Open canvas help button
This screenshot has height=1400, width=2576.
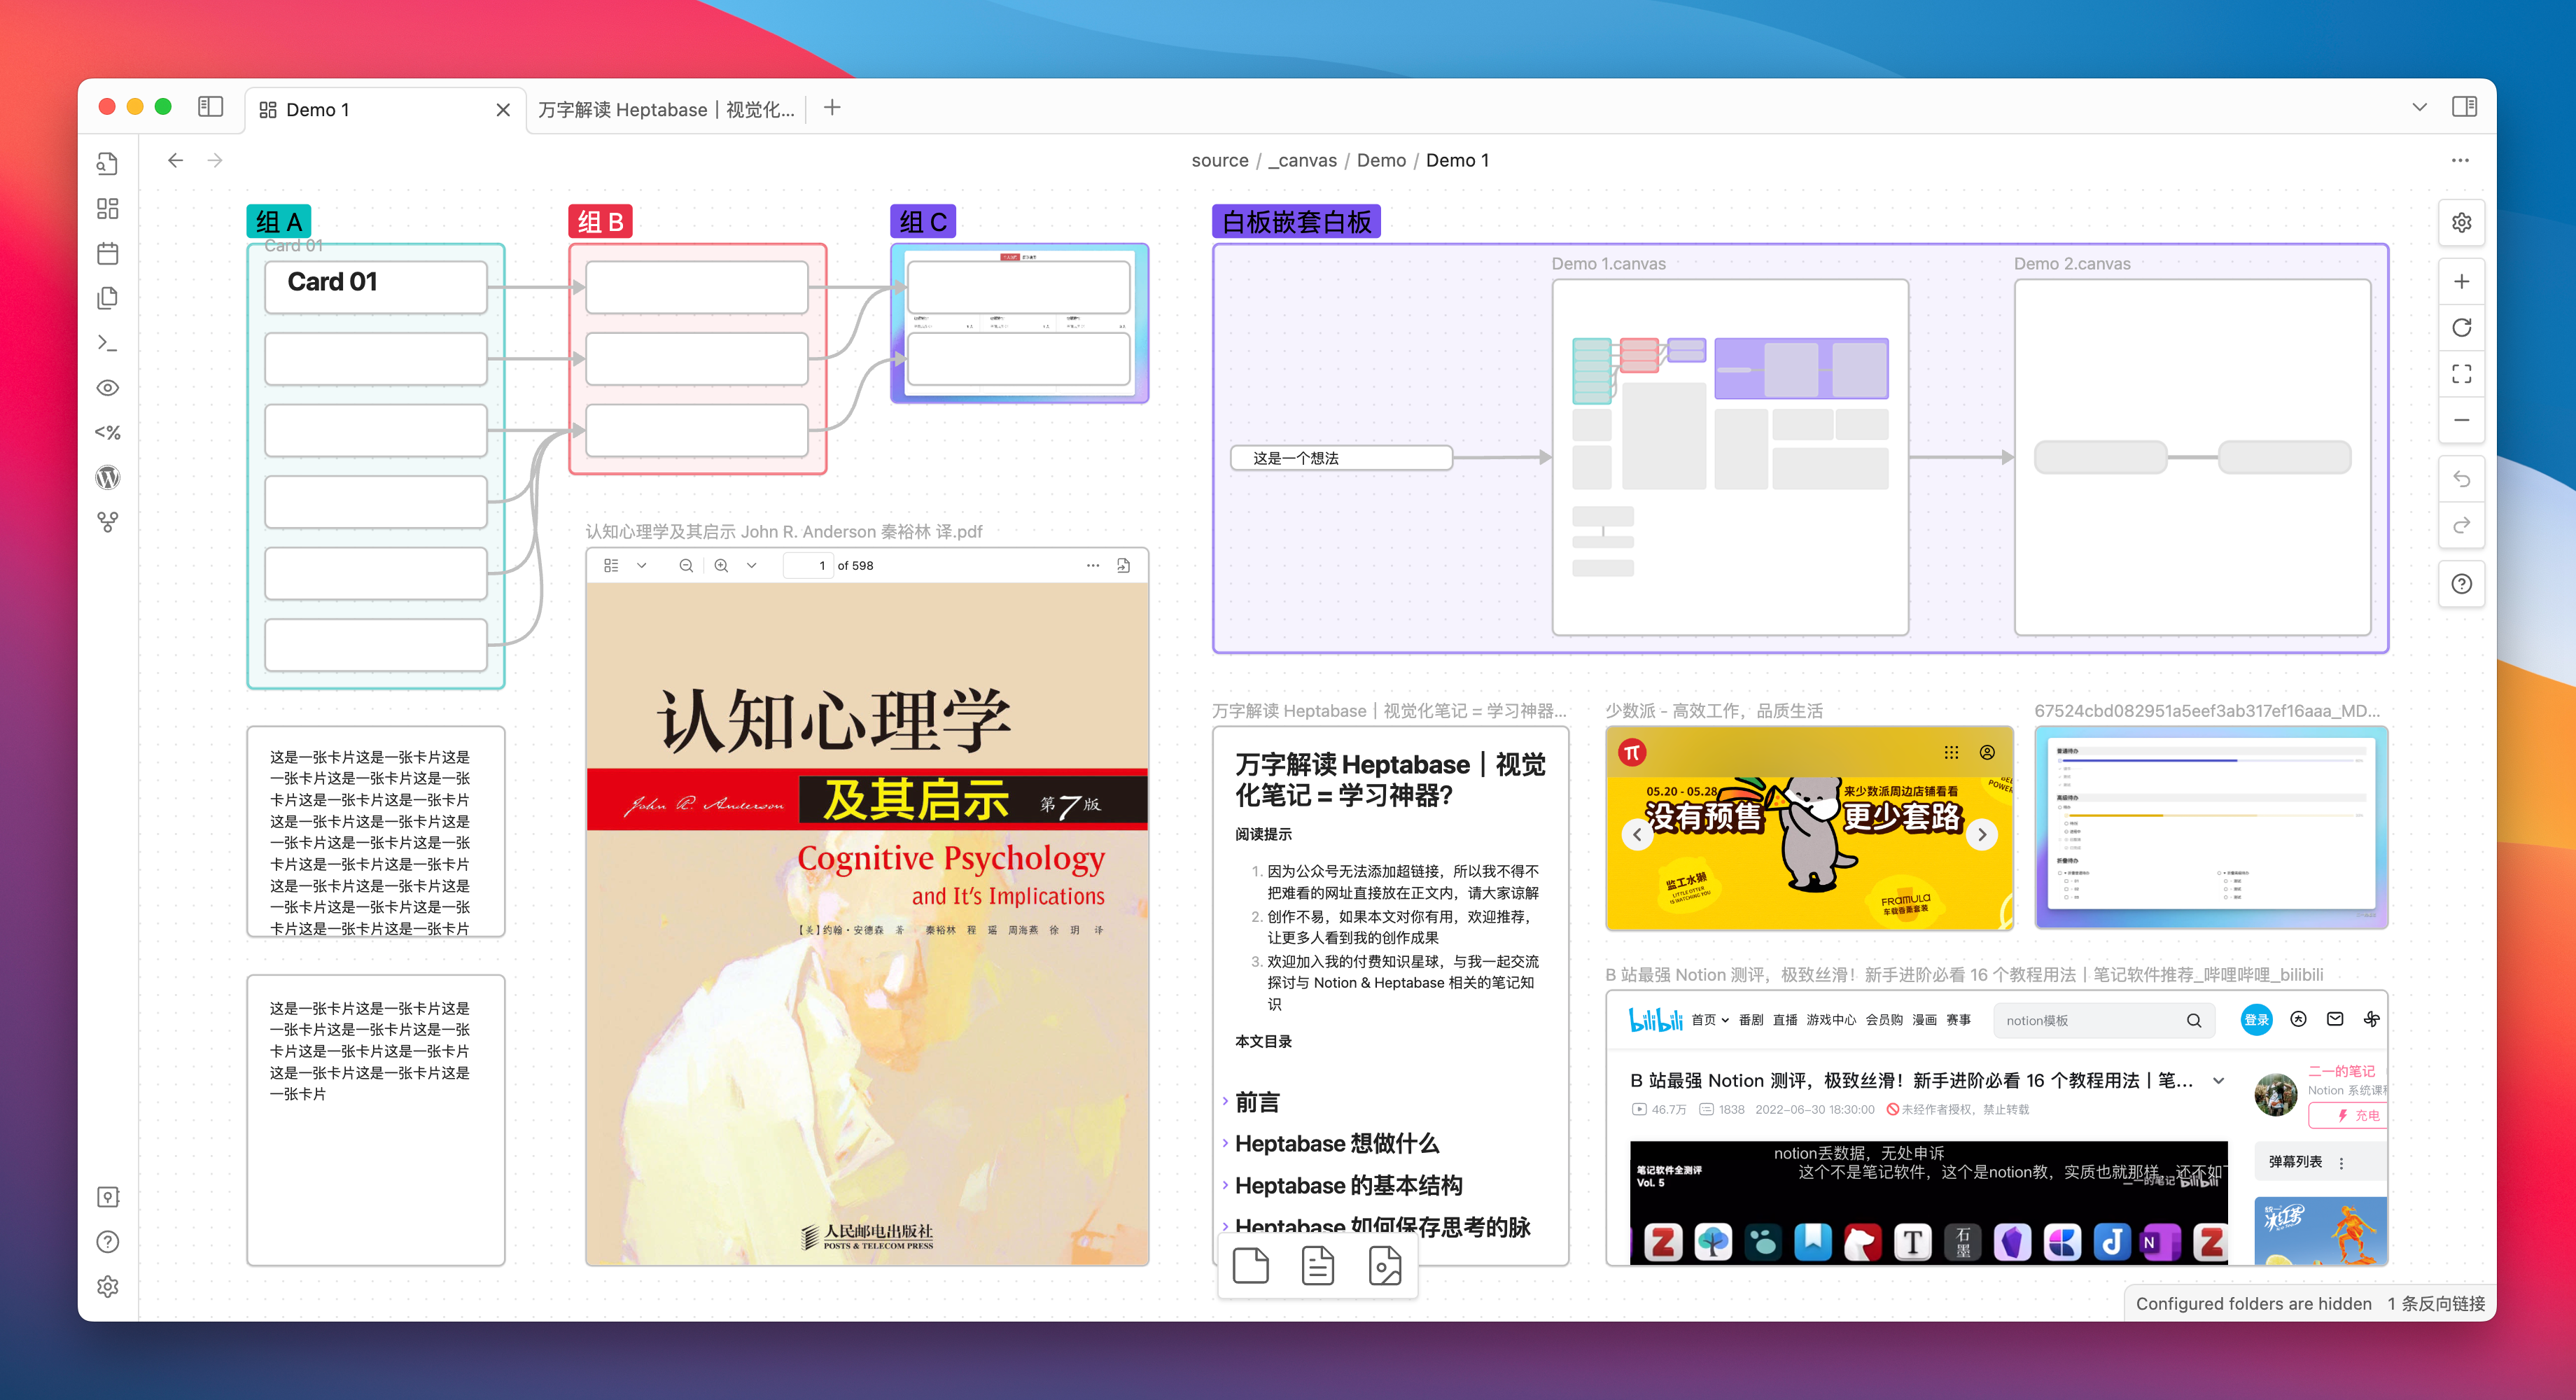[2462, 584]
